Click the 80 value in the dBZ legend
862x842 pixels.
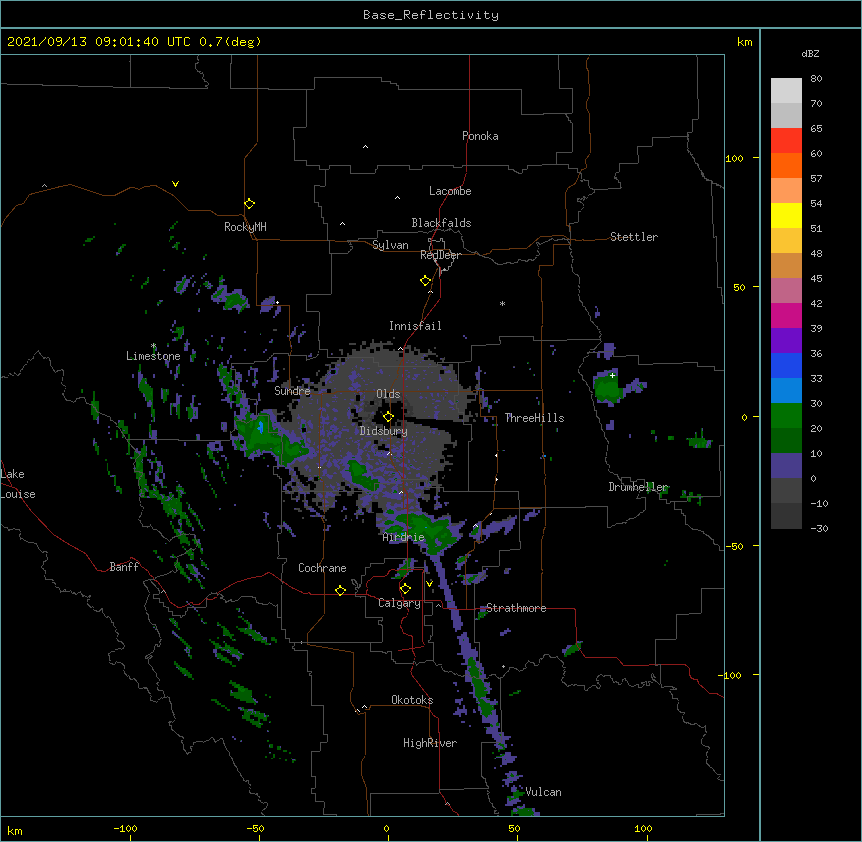click(816, 79)
